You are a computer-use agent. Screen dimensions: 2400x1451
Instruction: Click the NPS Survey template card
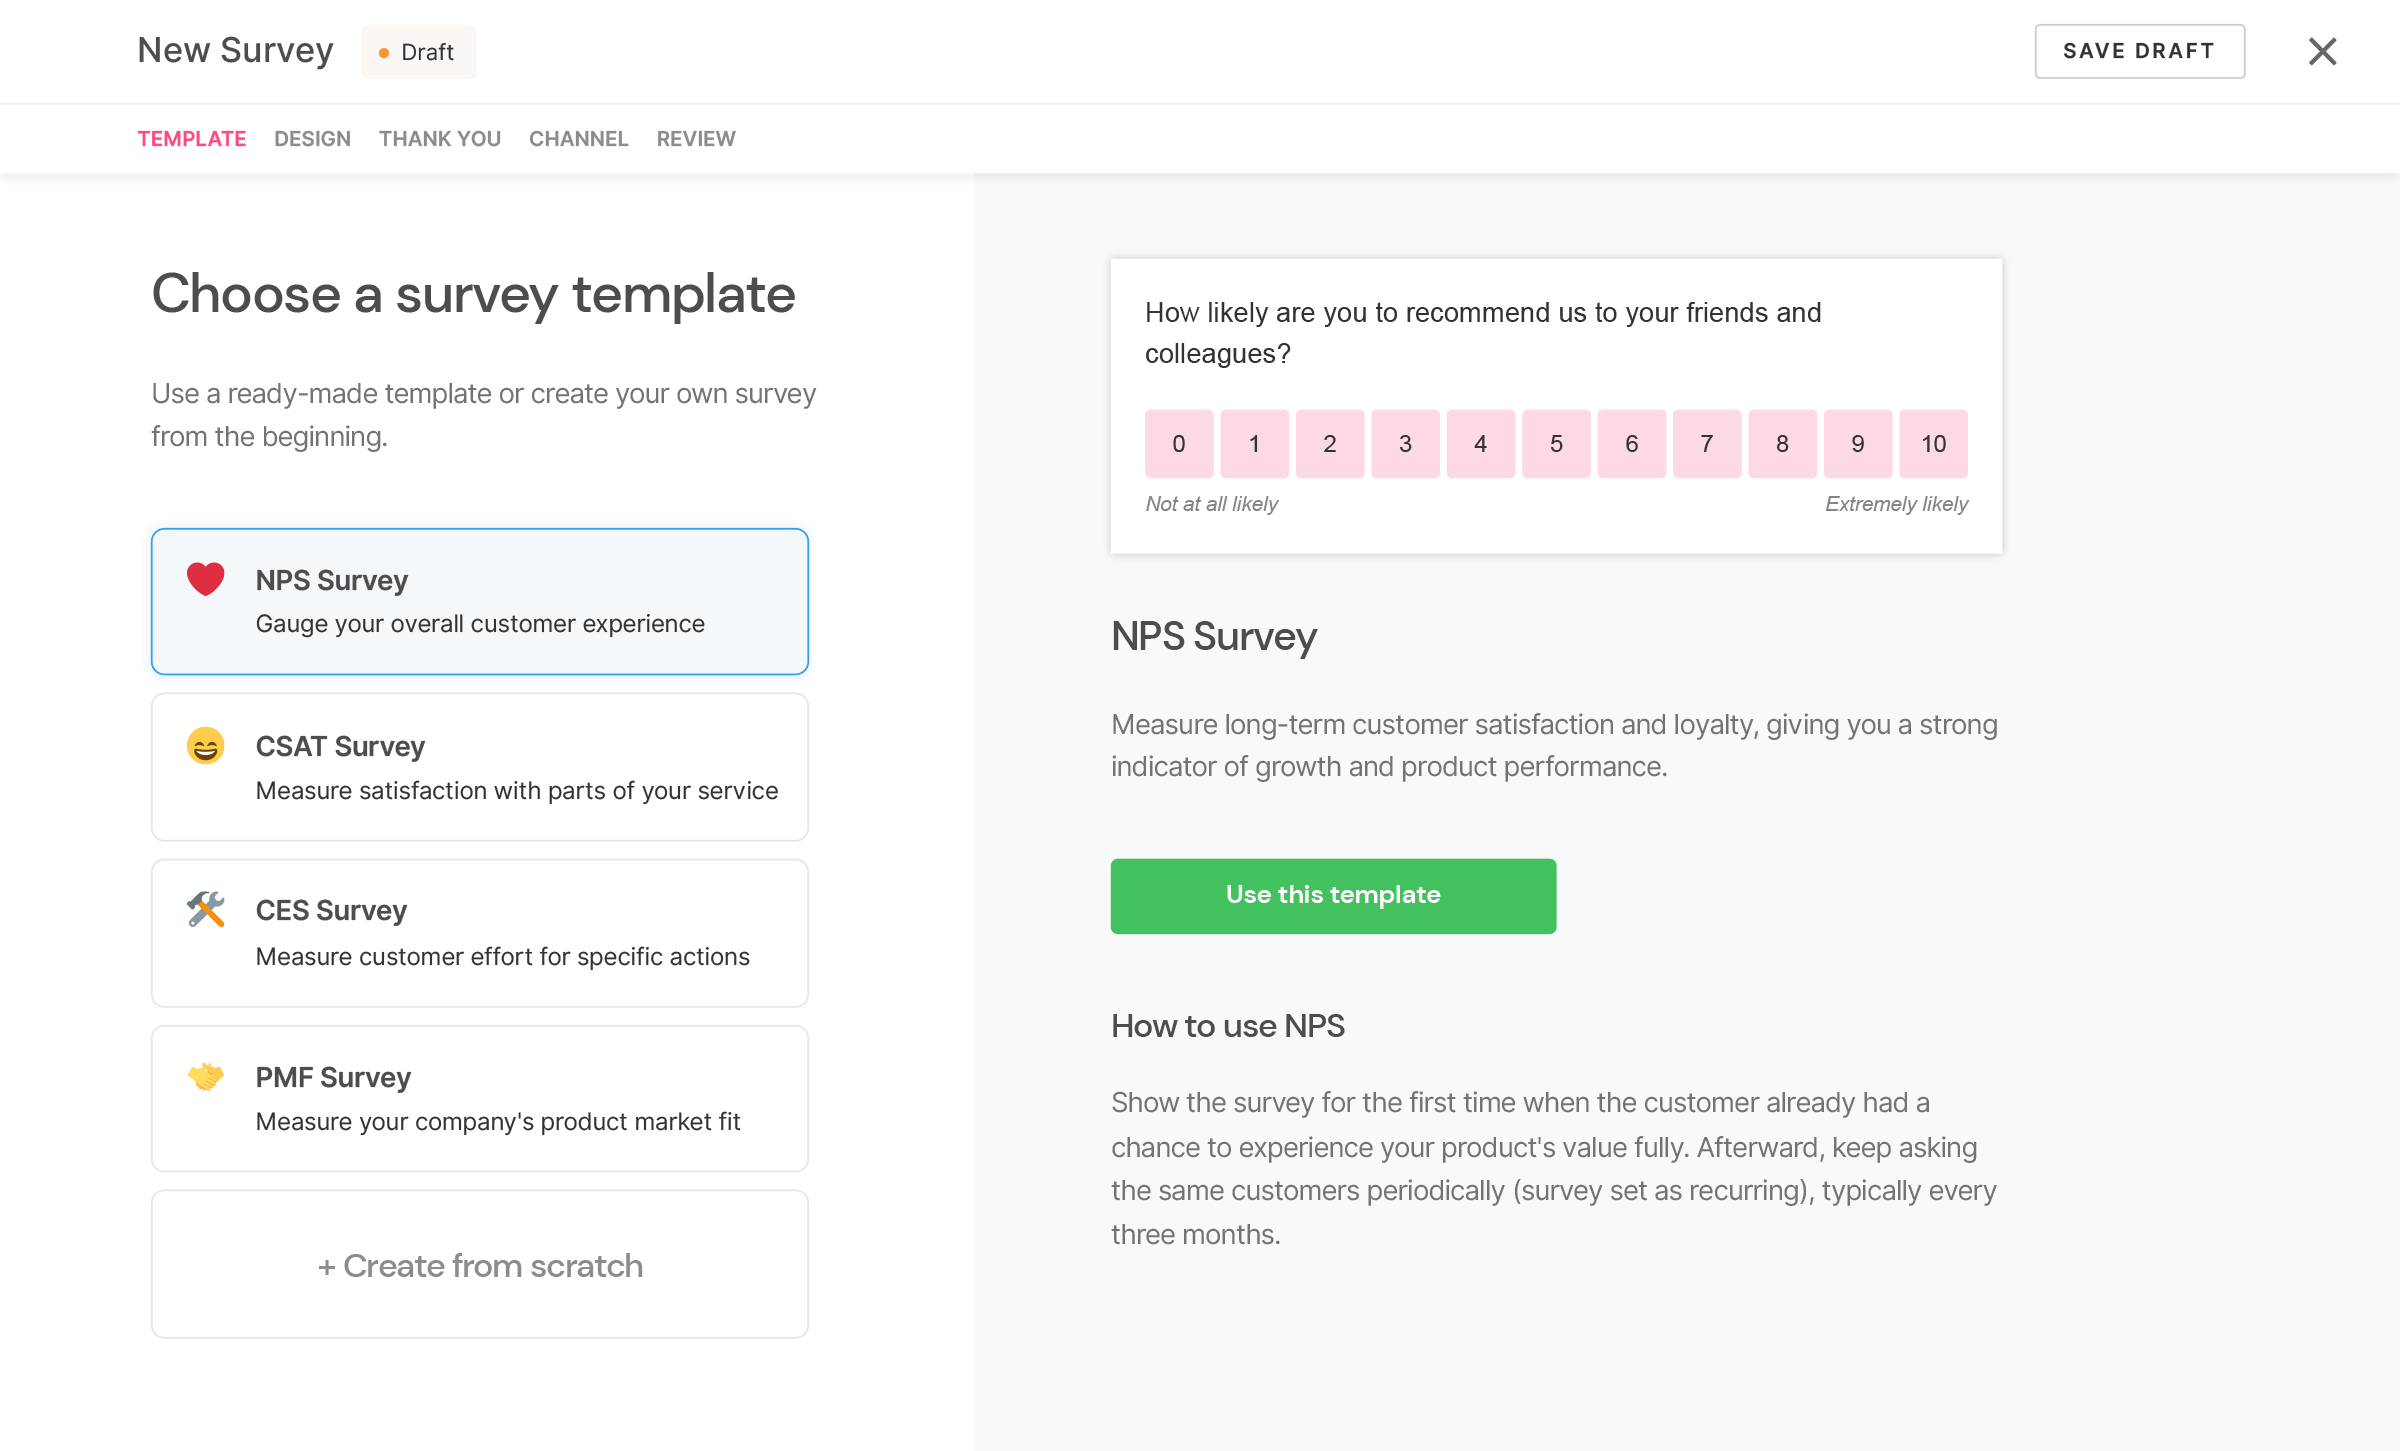(x=480, y=600)
